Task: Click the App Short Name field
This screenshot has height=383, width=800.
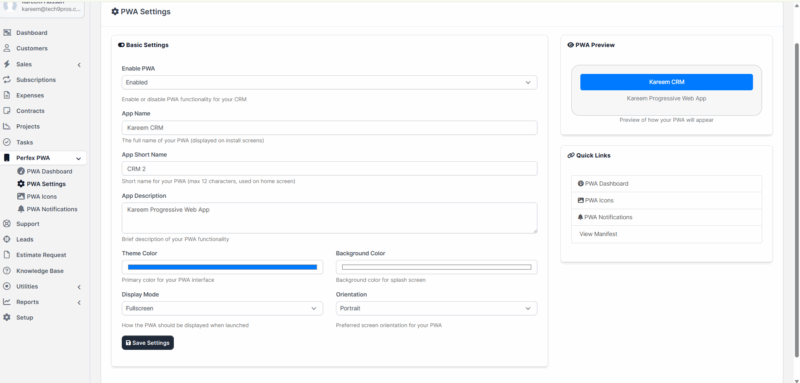Action: 329,168
